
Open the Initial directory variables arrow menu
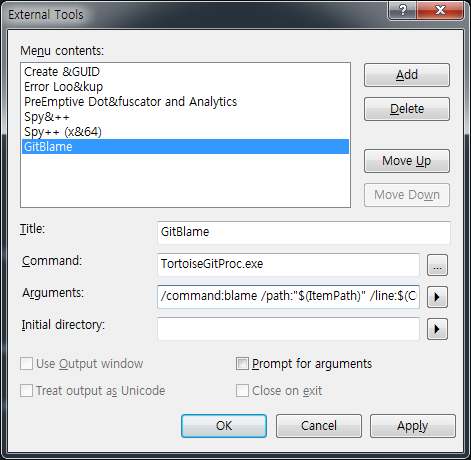(437, 329)
